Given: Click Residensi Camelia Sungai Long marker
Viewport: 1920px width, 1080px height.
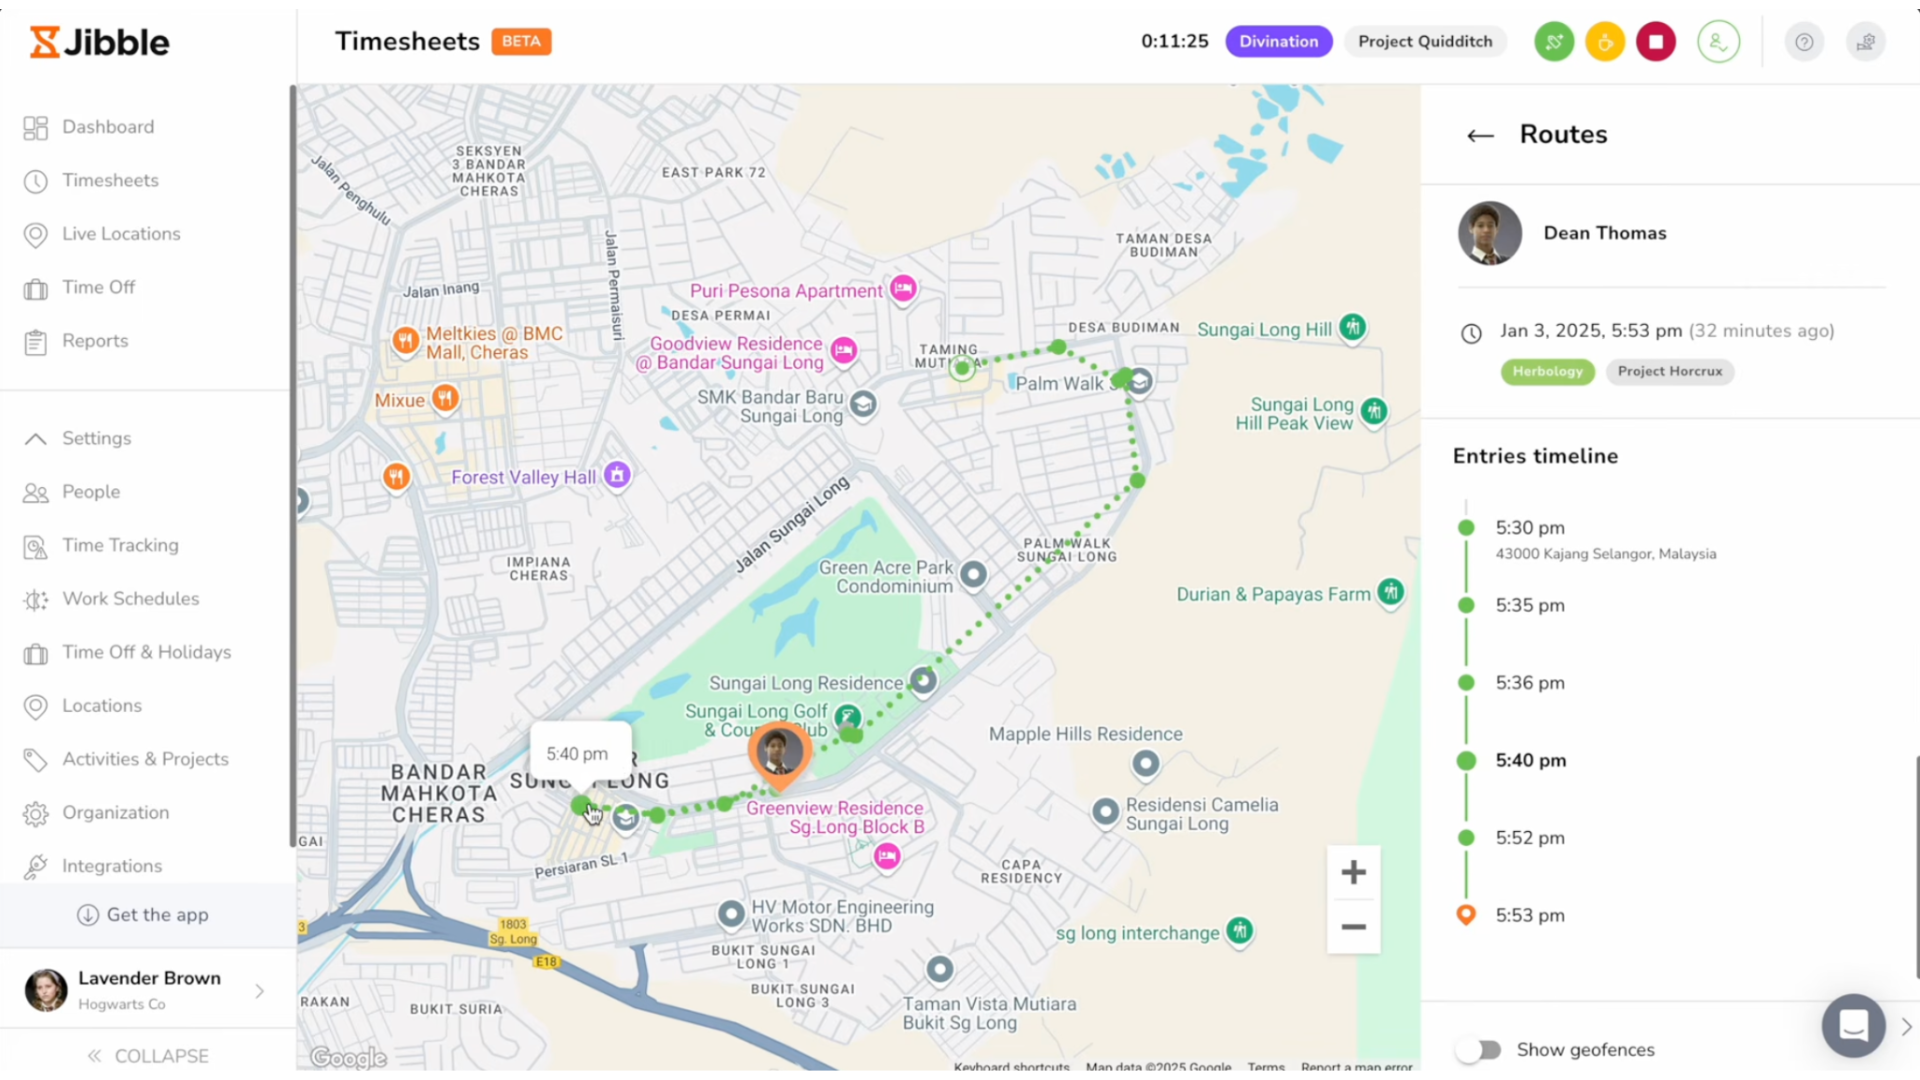Looking at the screenshot, I should [x=1105, y=812].
